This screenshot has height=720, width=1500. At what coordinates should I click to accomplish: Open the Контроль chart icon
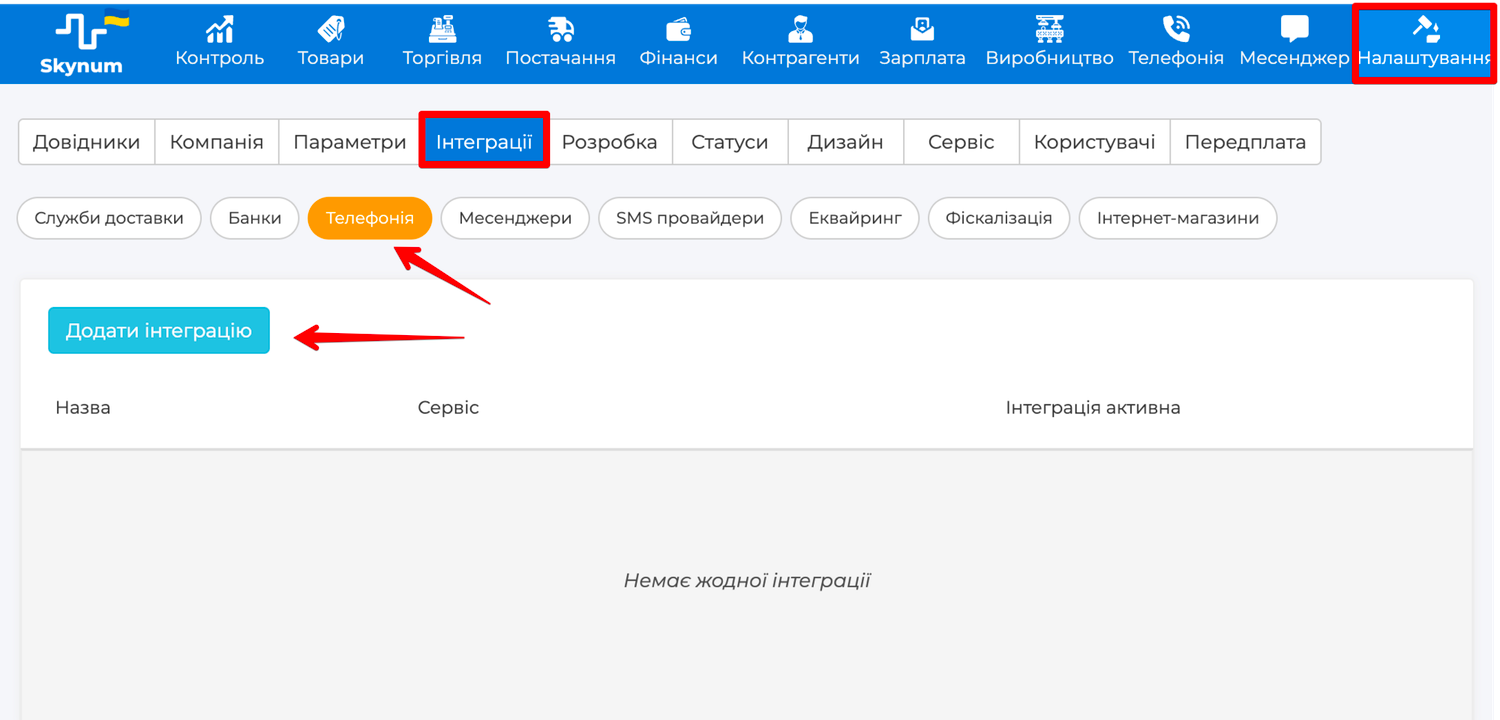coord(219,30)
